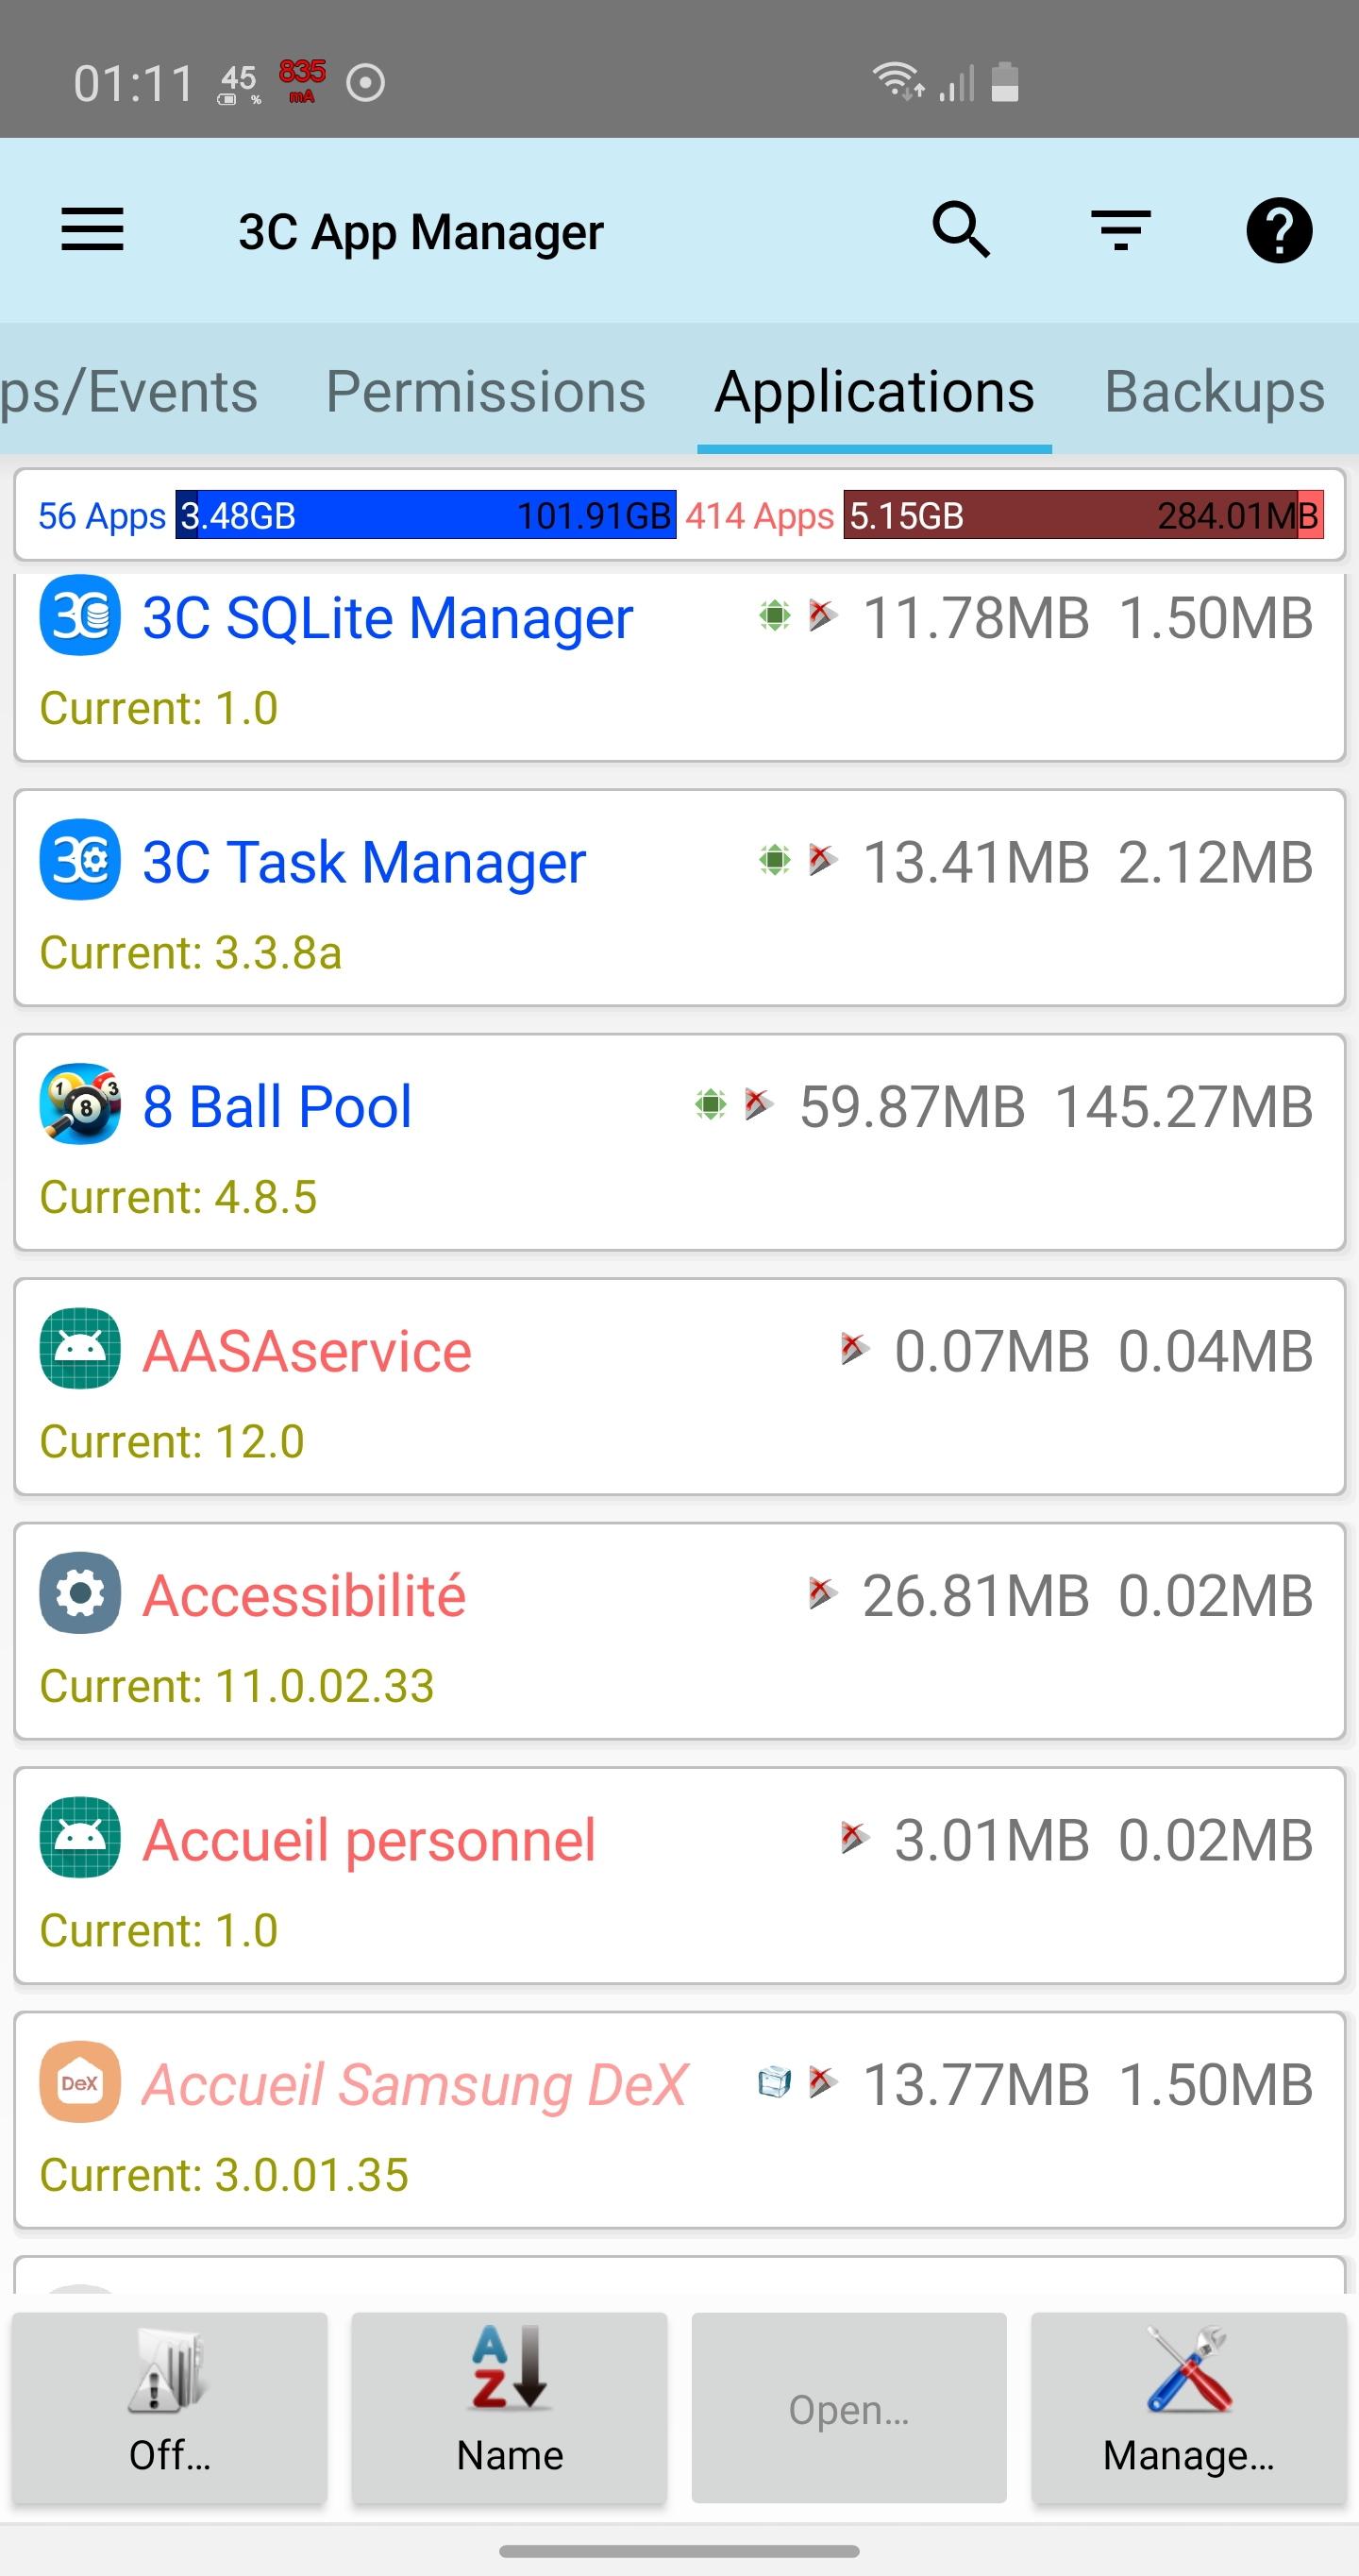Tap the AASAservice android icon
The width and height of the screenshot is (1359, 2576).
(x=80, y=1349)
